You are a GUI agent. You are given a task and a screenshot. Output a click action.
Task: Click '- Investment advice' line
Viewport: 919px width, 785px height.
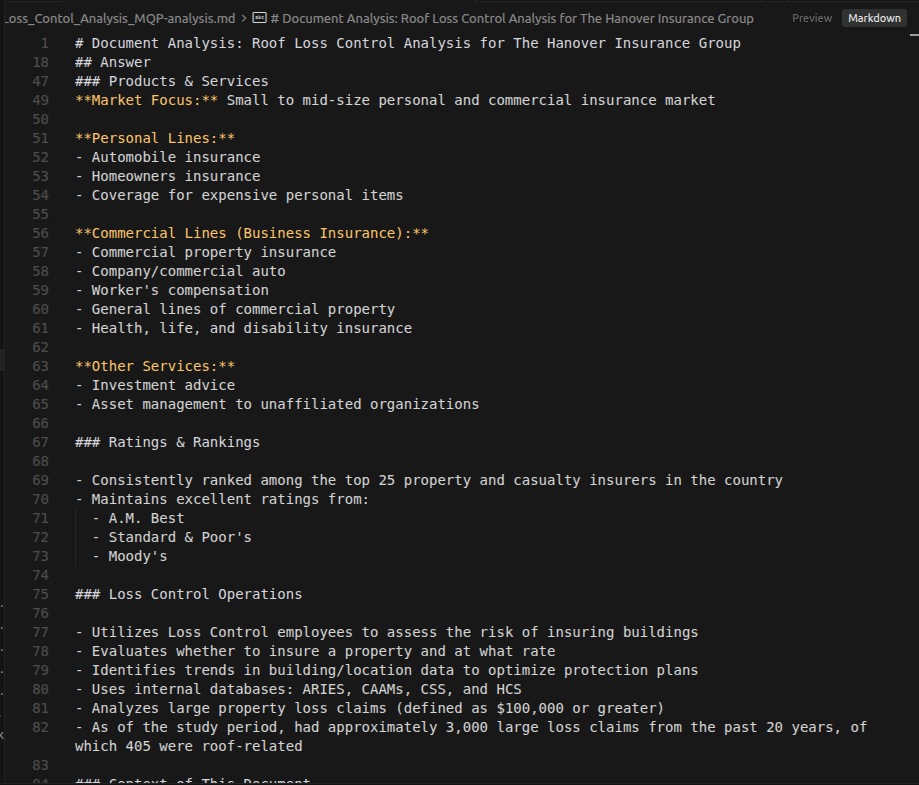[155, 385]
